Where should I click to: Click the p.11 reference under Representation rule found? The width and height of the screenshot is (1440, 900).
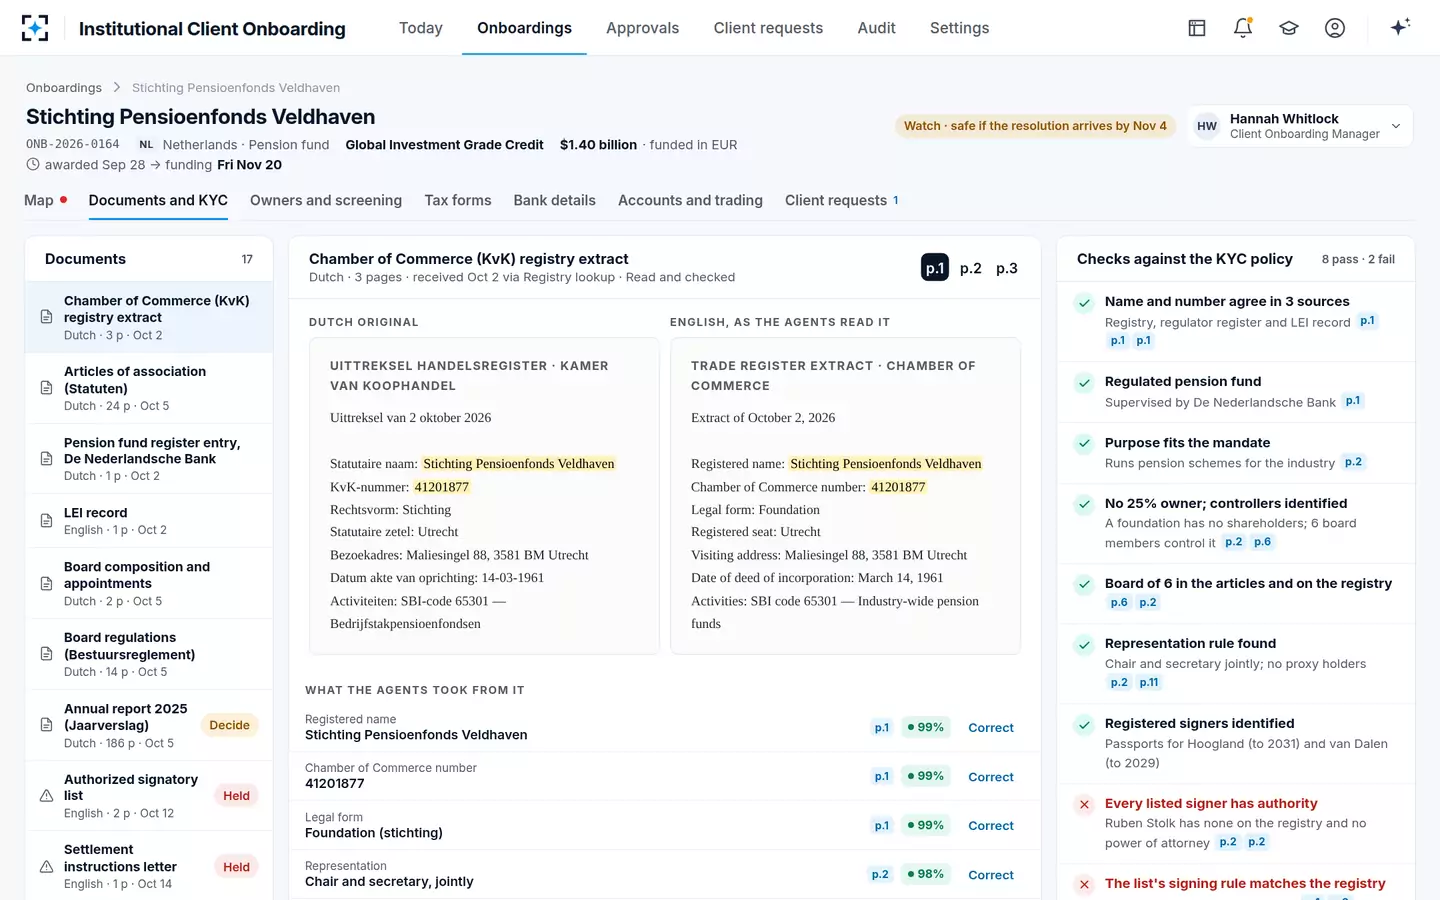(x=1149, y=683)
